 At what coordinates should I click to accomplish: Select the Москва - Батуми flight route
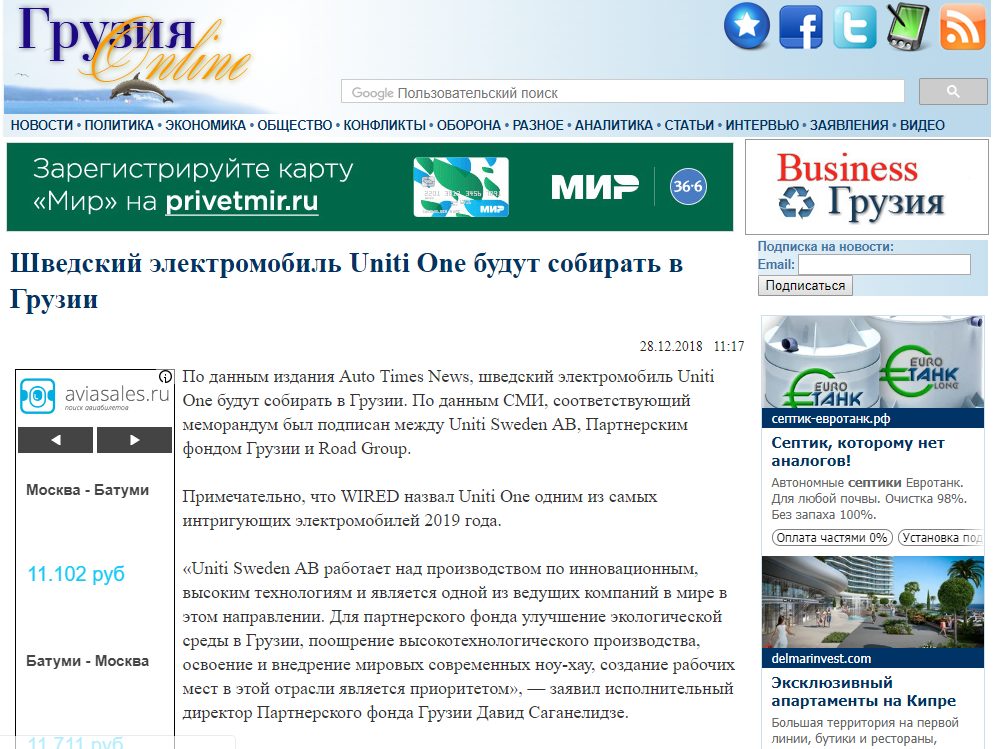coord(87,490)
